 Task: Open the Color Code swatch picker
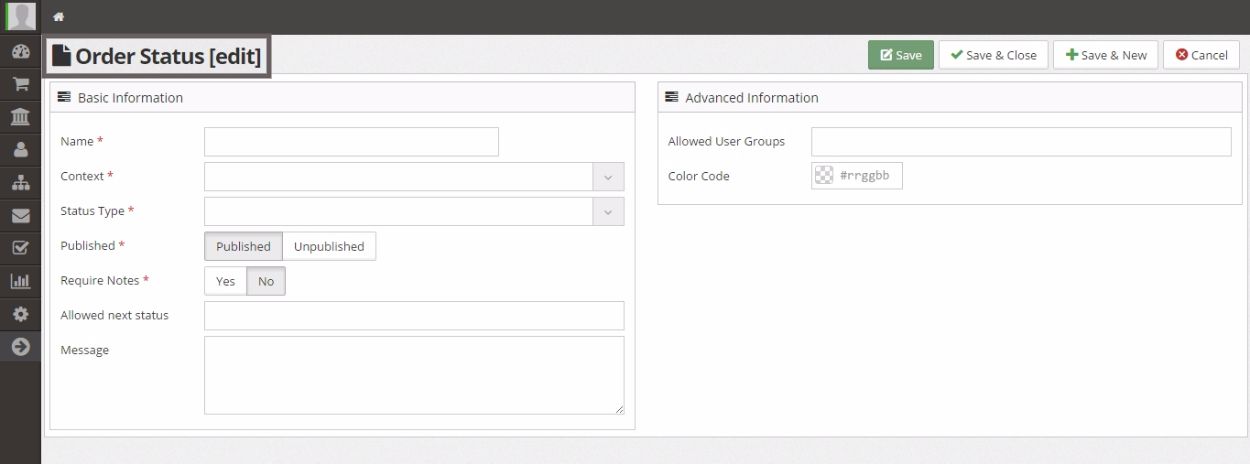pos(824,176)
